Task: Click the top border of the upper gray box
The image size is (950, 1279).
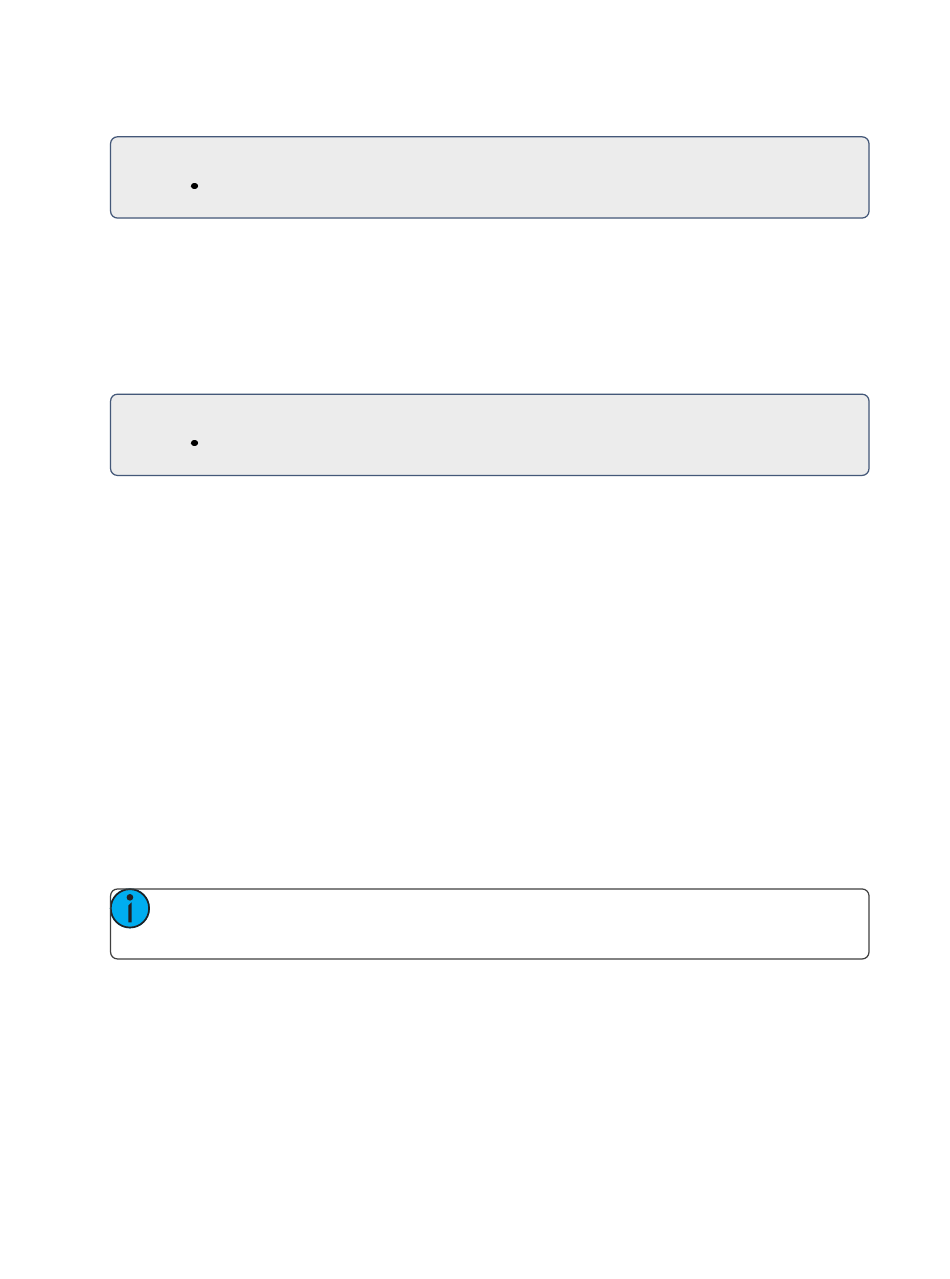Action: tap(490, 137)
